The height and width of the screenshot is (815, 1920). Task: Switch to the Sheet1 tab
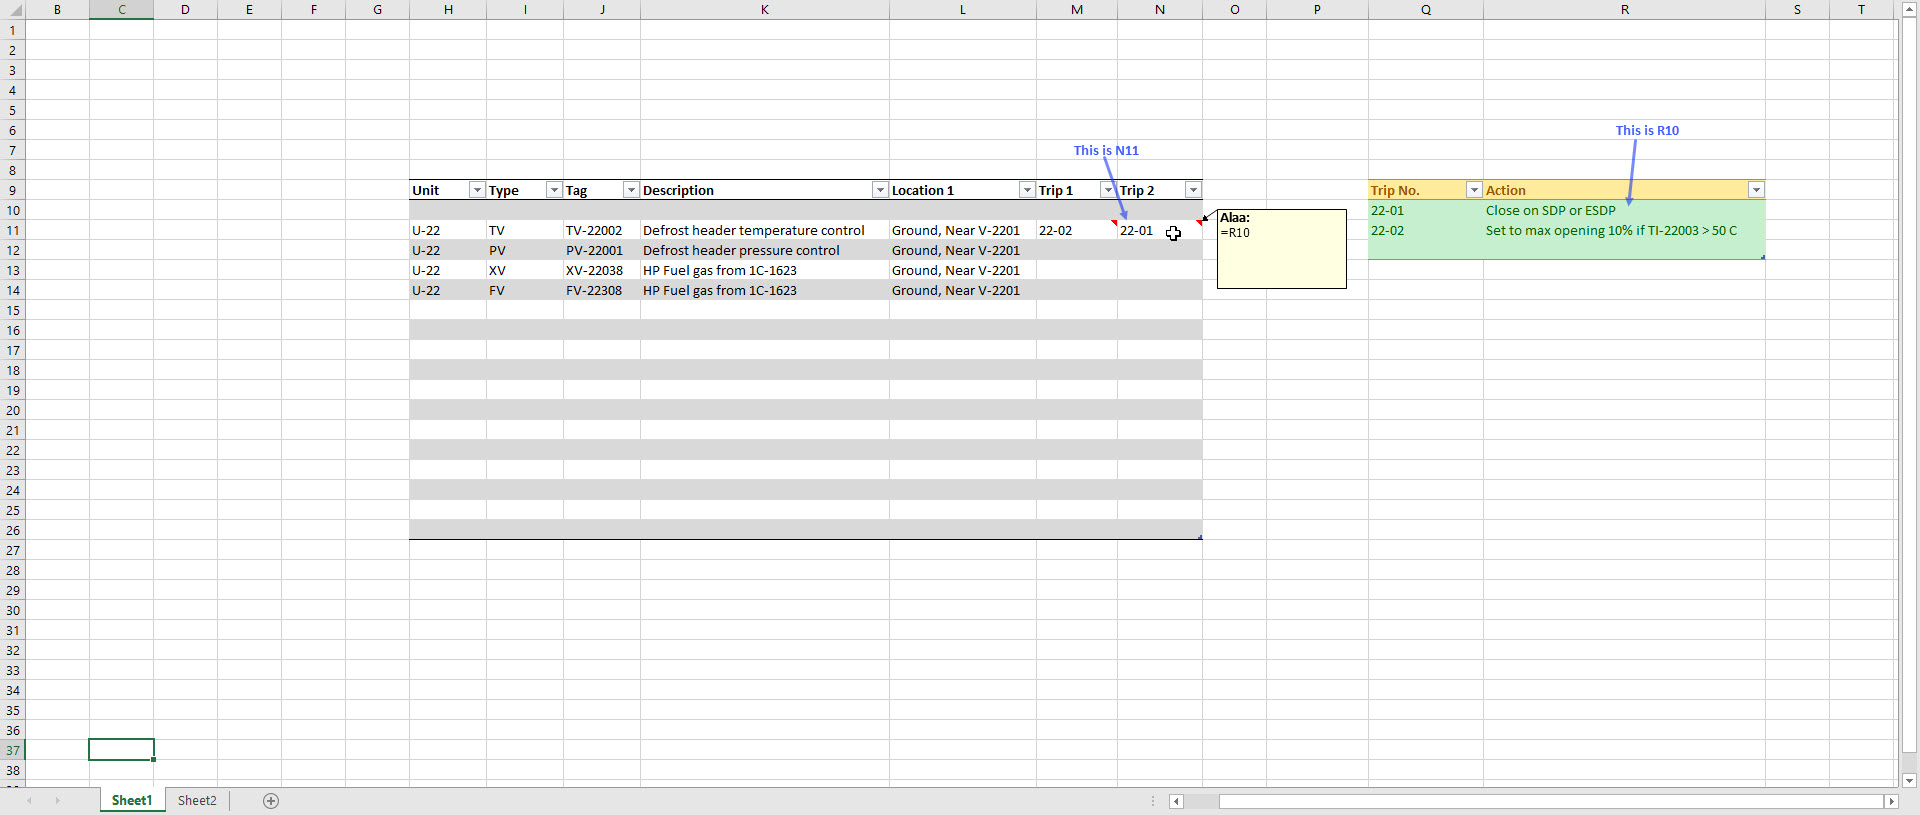click(x=132, y=800)
